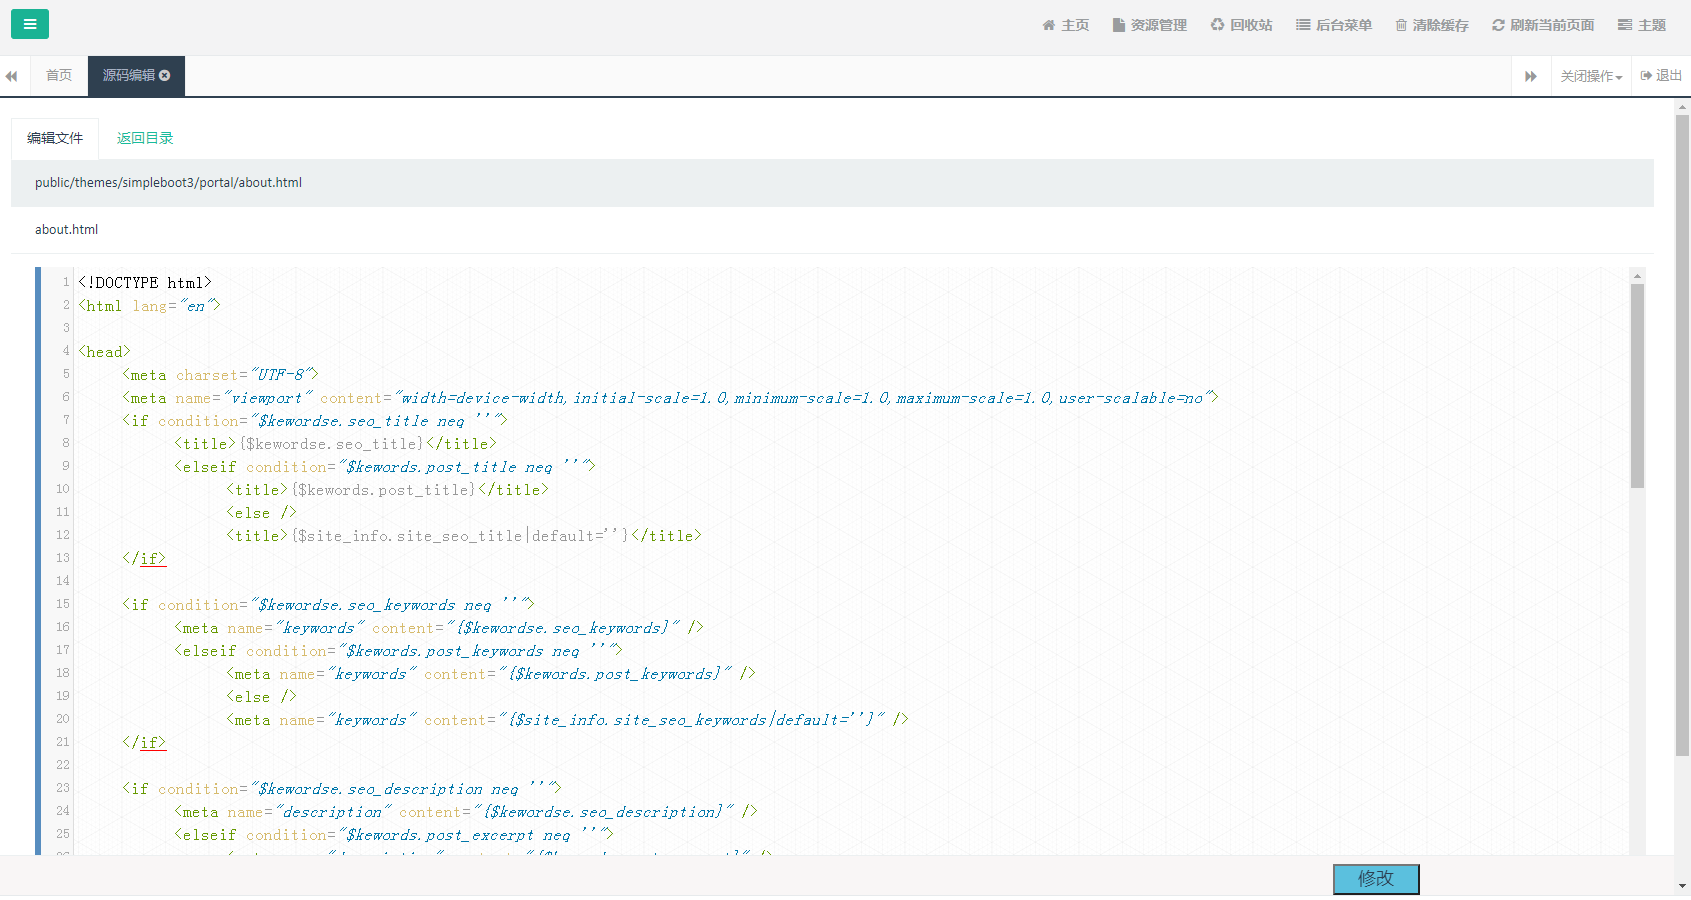Click the elseif post_title condition line
Image resolution: width=1691 pixels, height=900 pixels.
click(x=385, y=467)
